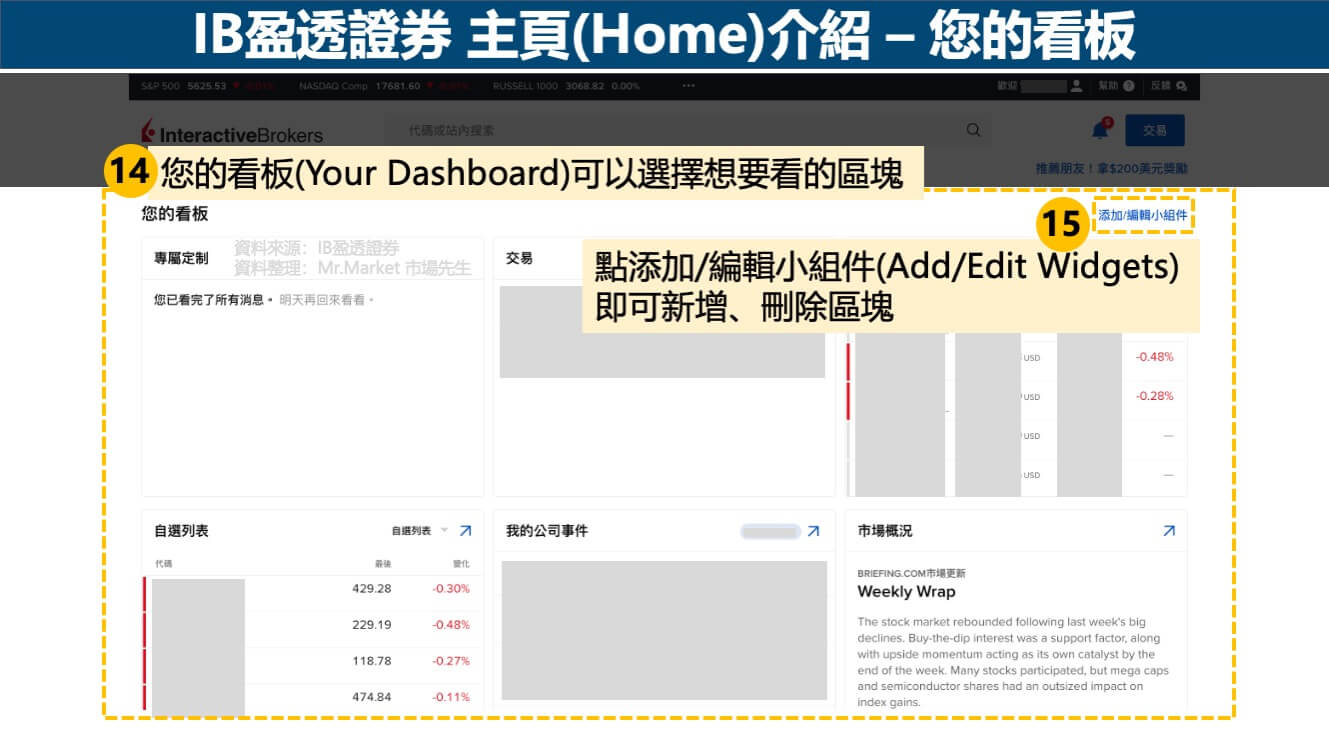Viewport: 1329px width, 733px height.
Task: Click the 反饋 feedback icon
Action: [1181, 86]
